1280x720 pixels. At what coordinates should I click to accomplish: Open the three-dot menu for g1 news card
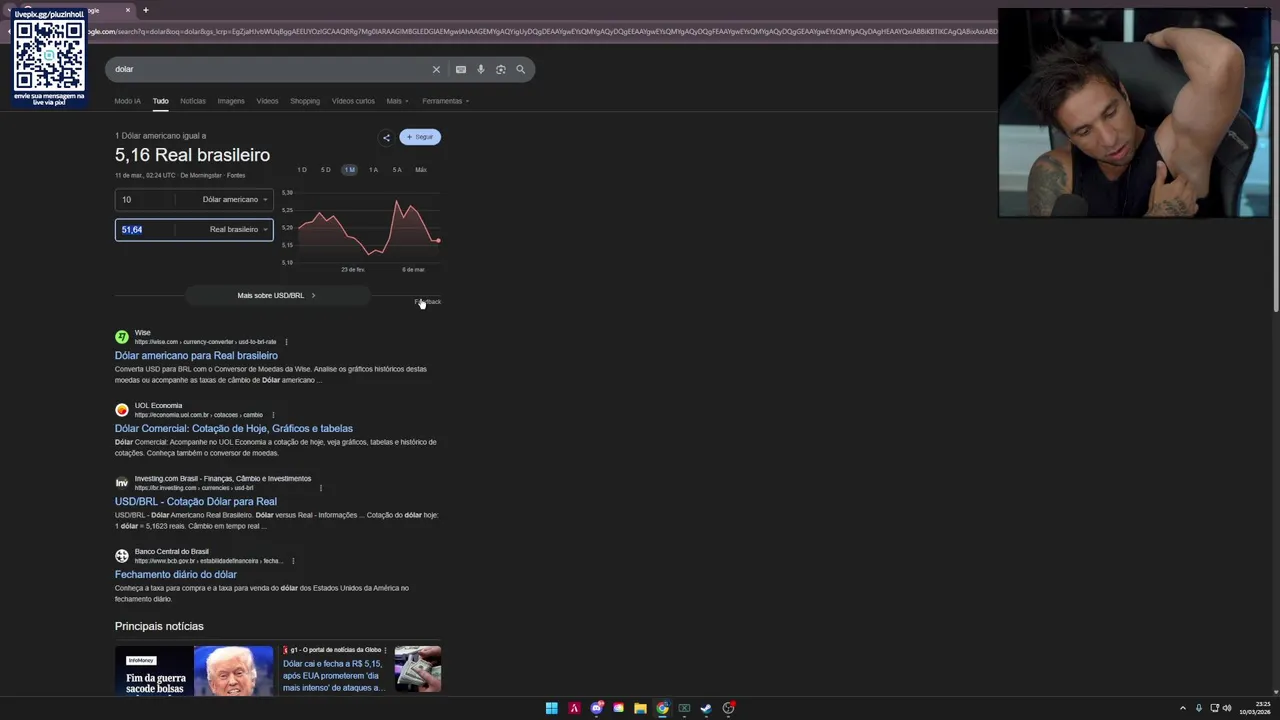[x=387, y=650]
